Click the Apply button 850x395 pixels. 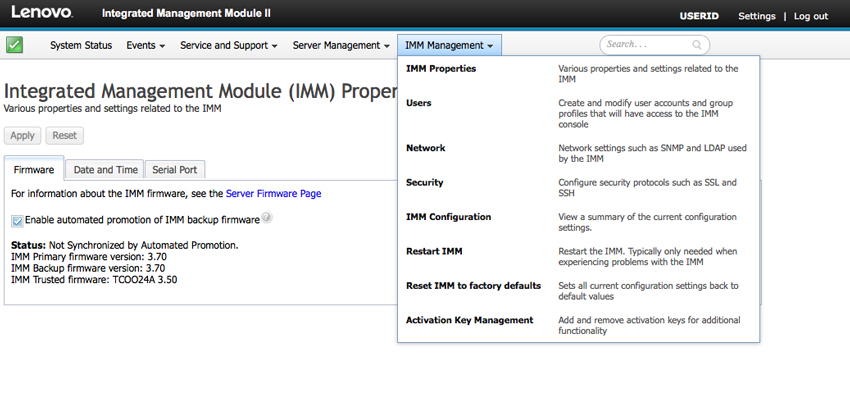22,135
